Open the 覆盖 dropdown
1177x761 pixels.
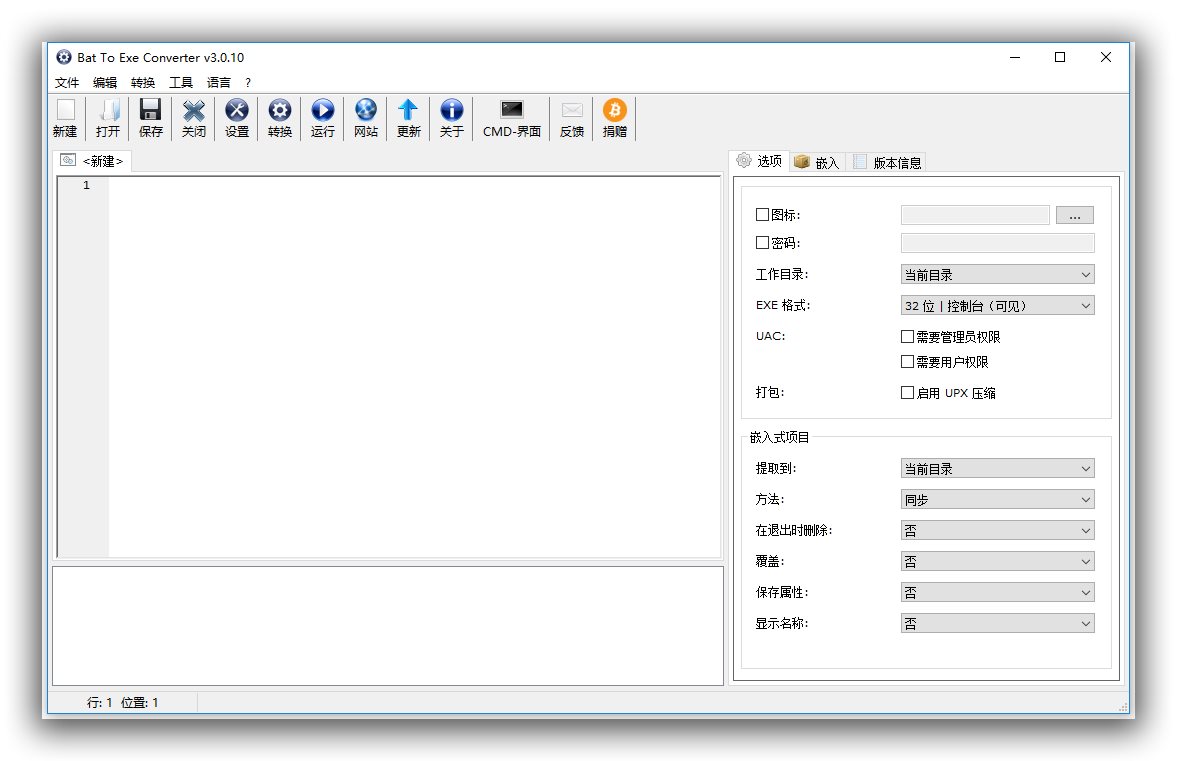point(998,561)
